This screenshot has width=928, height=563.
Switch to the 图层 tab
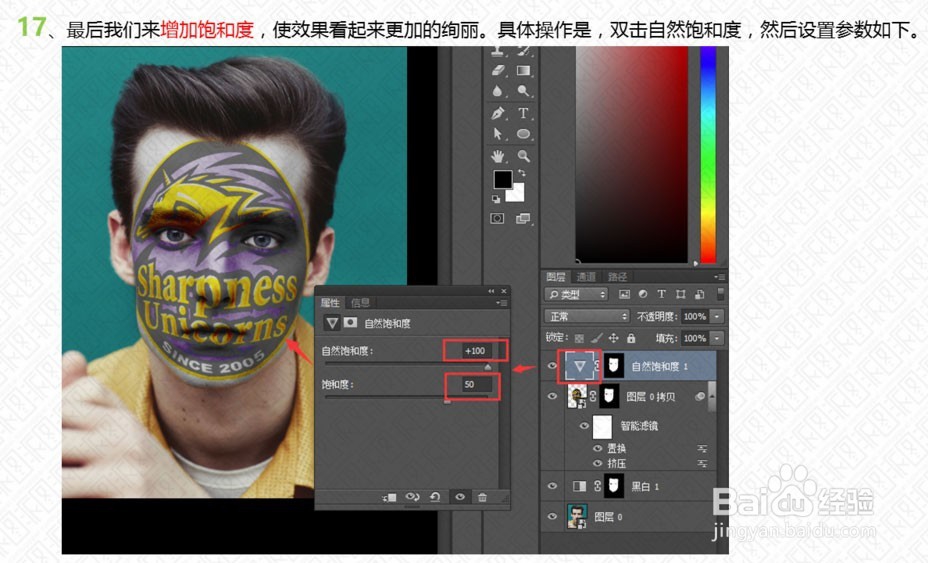[x=556, y=276]
